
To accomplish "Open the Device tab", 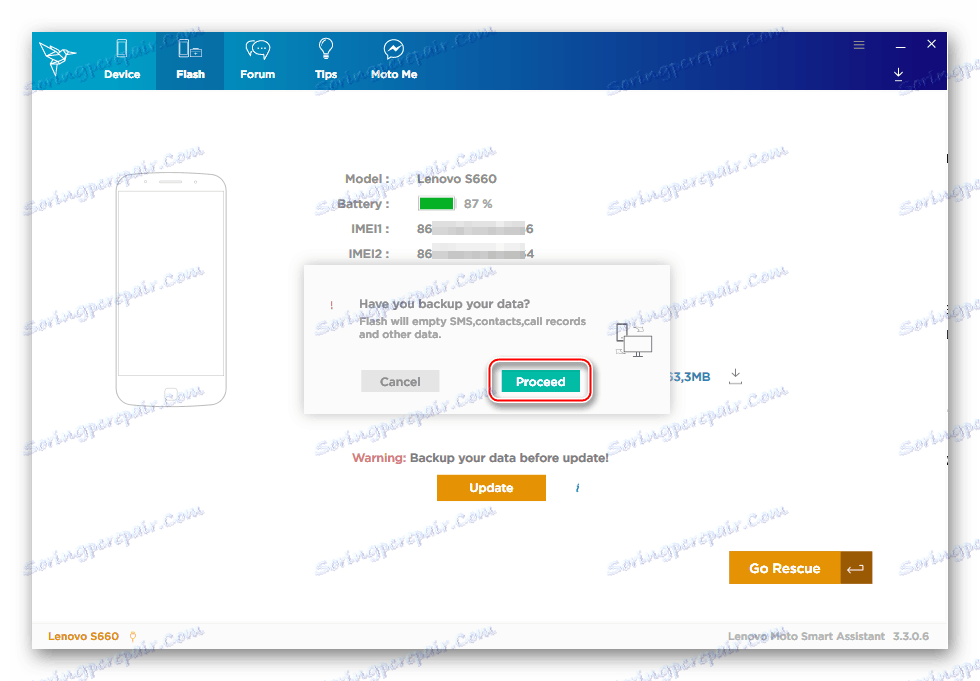I will click(x=122, y=60).
